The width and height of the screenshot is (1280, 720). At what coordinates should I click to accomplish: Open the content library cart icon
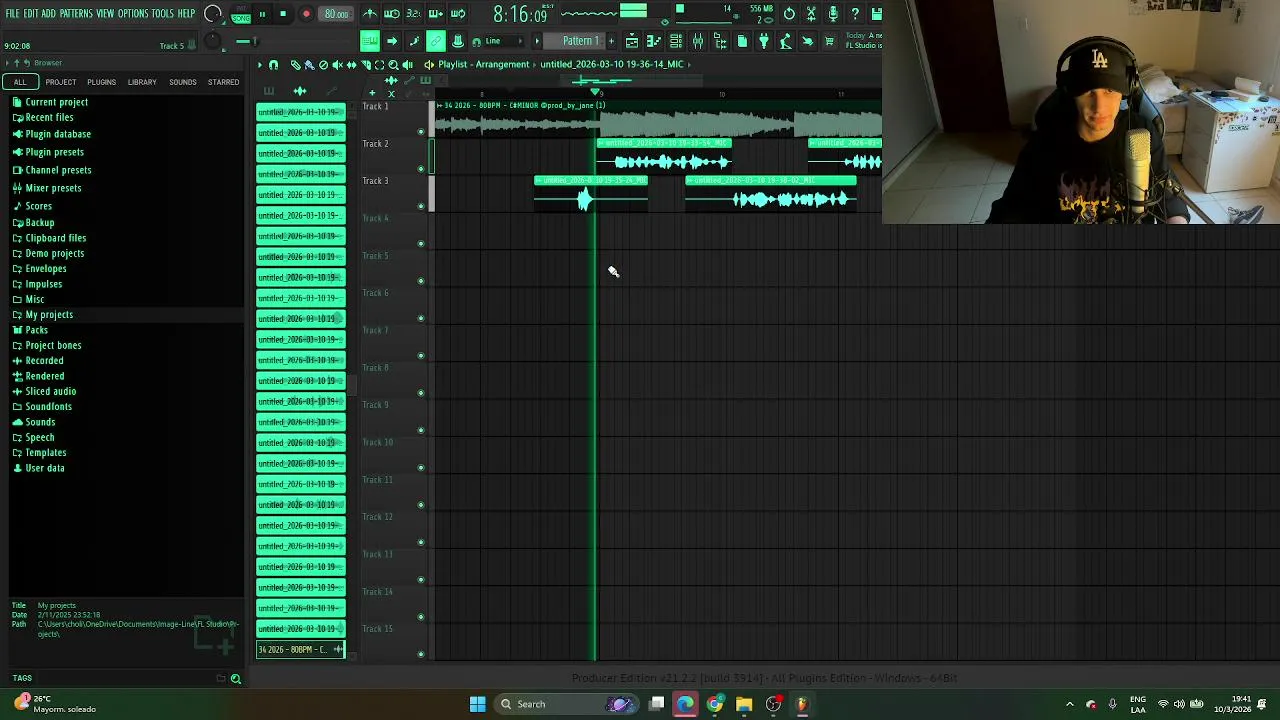[830, 41]
